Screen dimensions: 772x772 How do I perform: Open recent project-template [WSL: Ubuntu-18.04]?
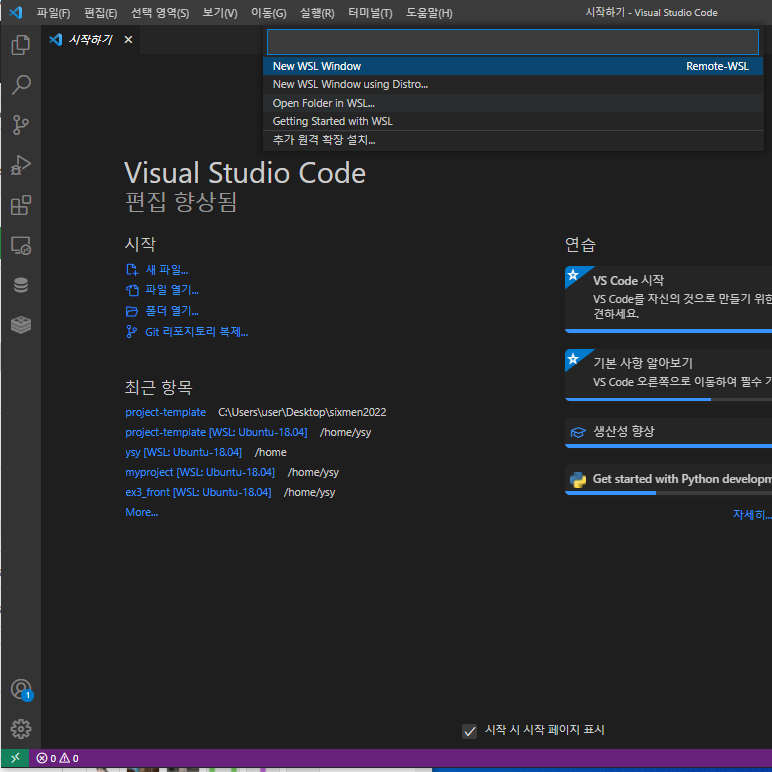[x=216, y=432]
